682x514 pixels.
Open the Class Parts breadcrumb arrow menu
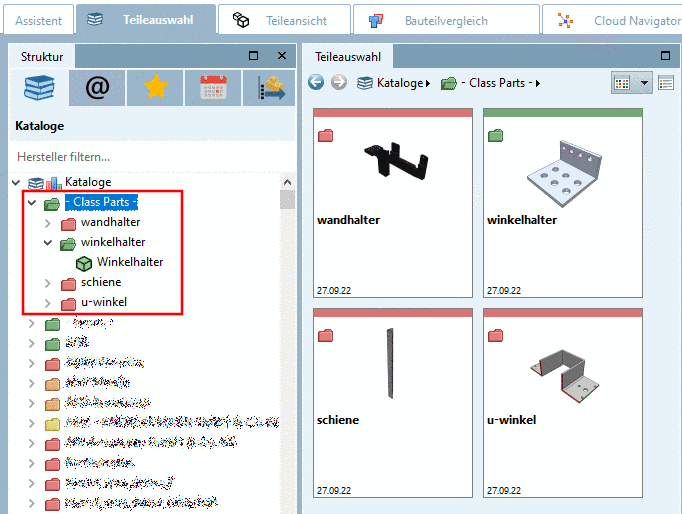(538, 83)
